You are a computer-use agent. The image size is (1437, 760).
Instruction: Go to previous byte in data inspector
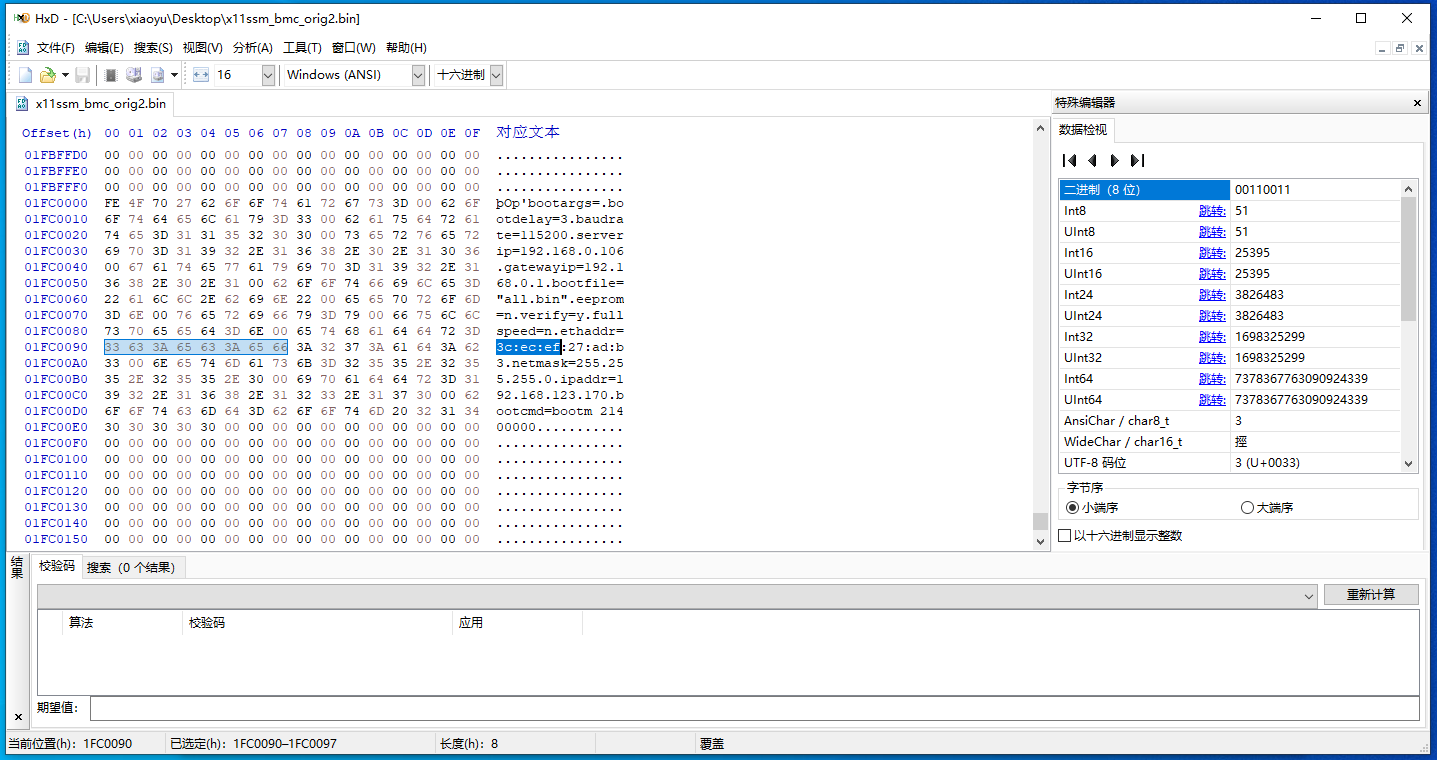click(1092, 160)
